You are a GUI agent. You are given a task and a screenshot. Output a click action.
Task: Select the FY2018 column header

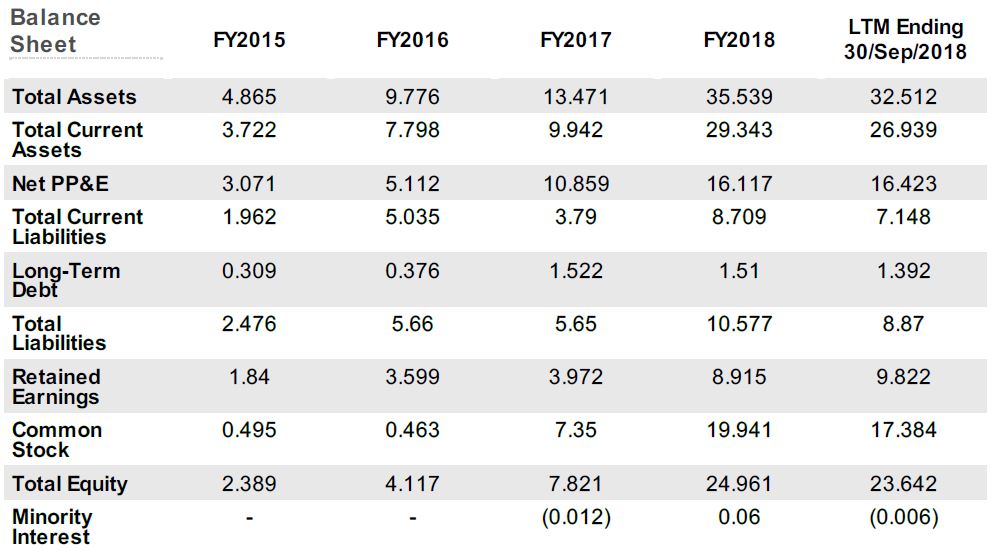tap(739, 40)
